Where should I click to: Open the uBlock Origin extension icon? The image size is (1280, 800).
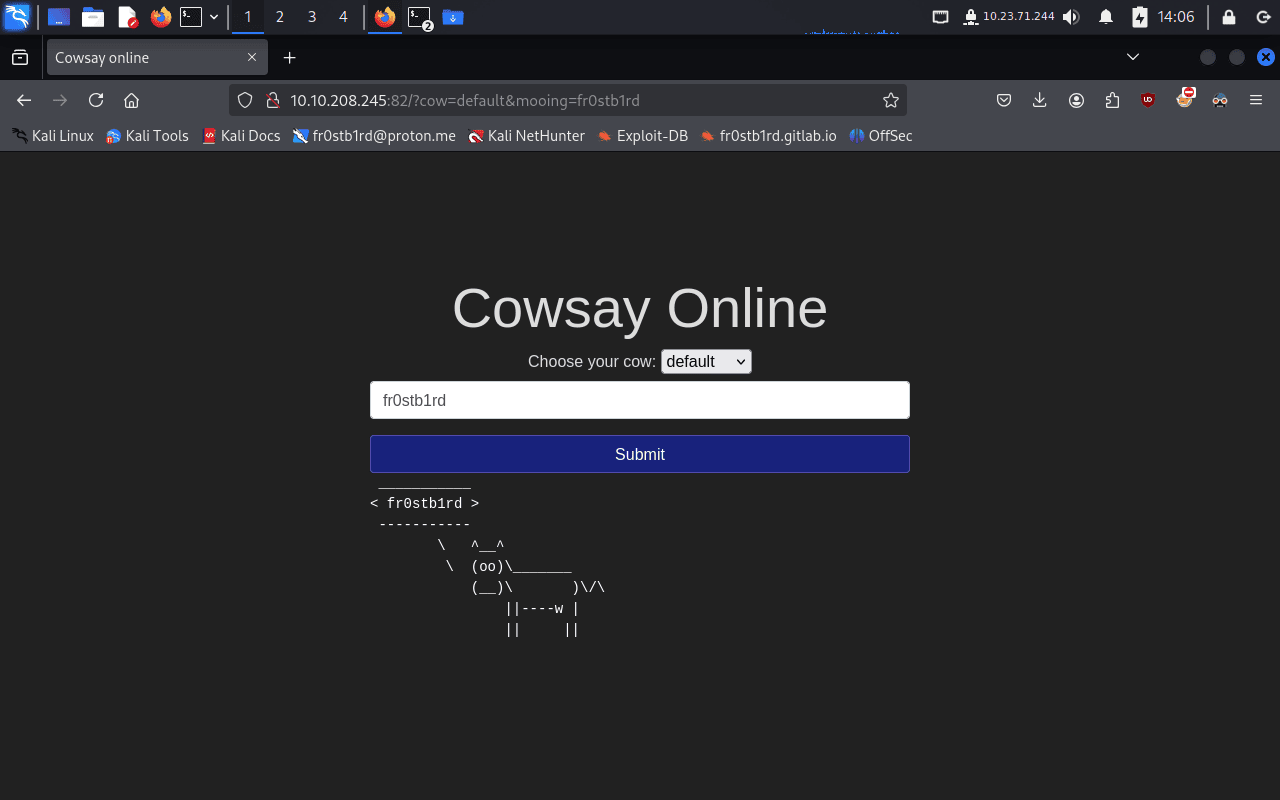click(x=1148, y=100)
